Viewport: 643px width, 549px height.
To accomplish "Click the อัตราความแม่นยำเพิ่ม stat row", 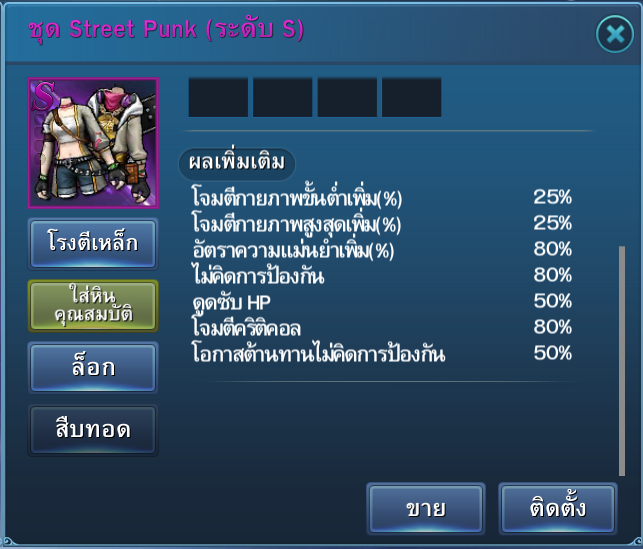I will pos(382,250).
